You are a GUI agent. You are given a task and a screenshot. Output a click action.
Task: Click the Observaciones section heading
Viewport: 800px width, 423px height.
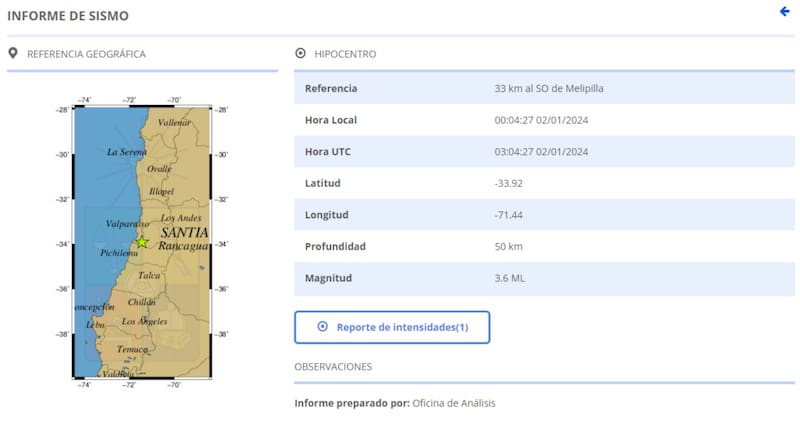click(x=333, y=367)
